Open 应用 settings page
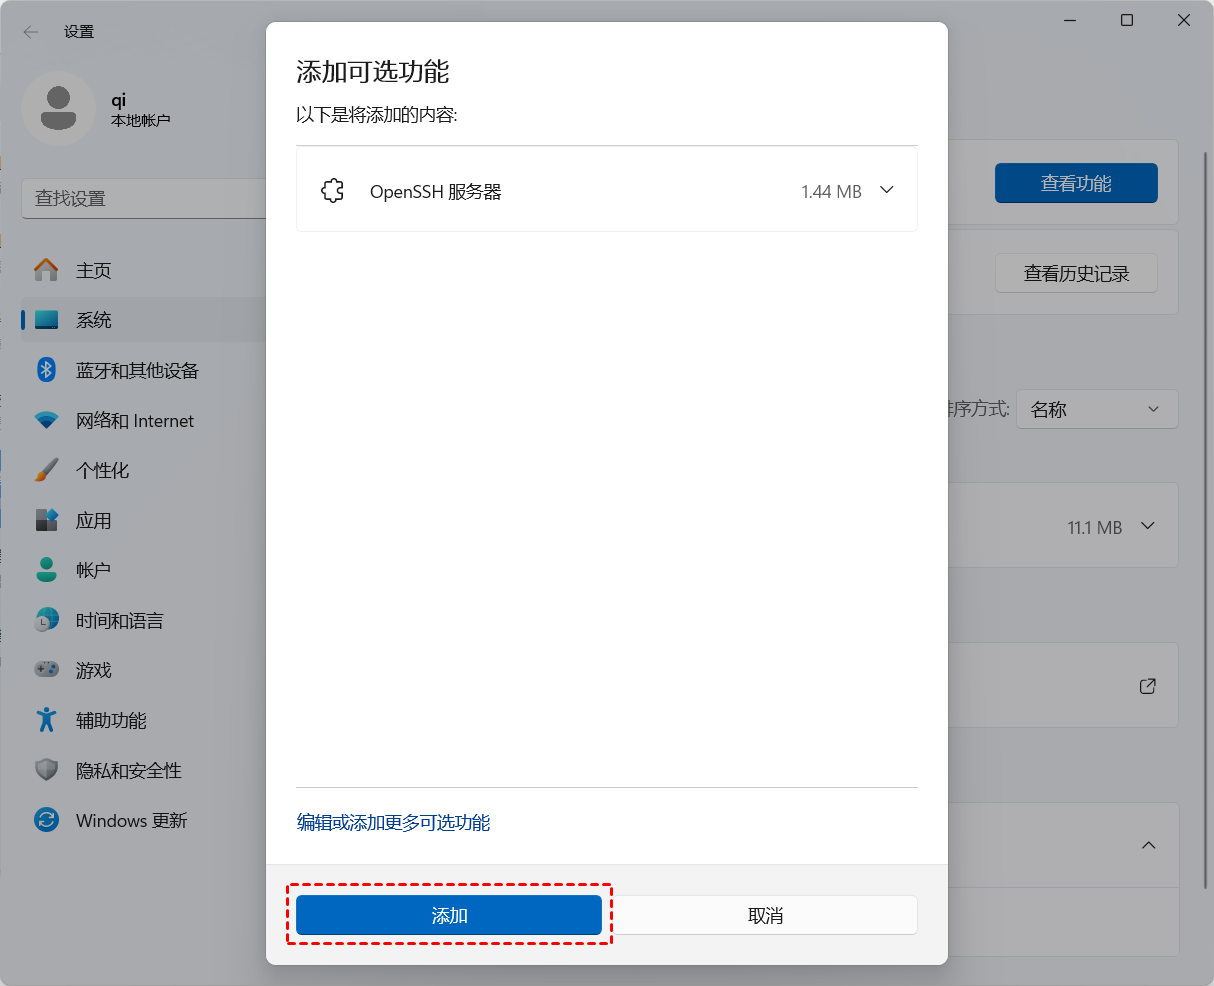 tap(143, 520)
